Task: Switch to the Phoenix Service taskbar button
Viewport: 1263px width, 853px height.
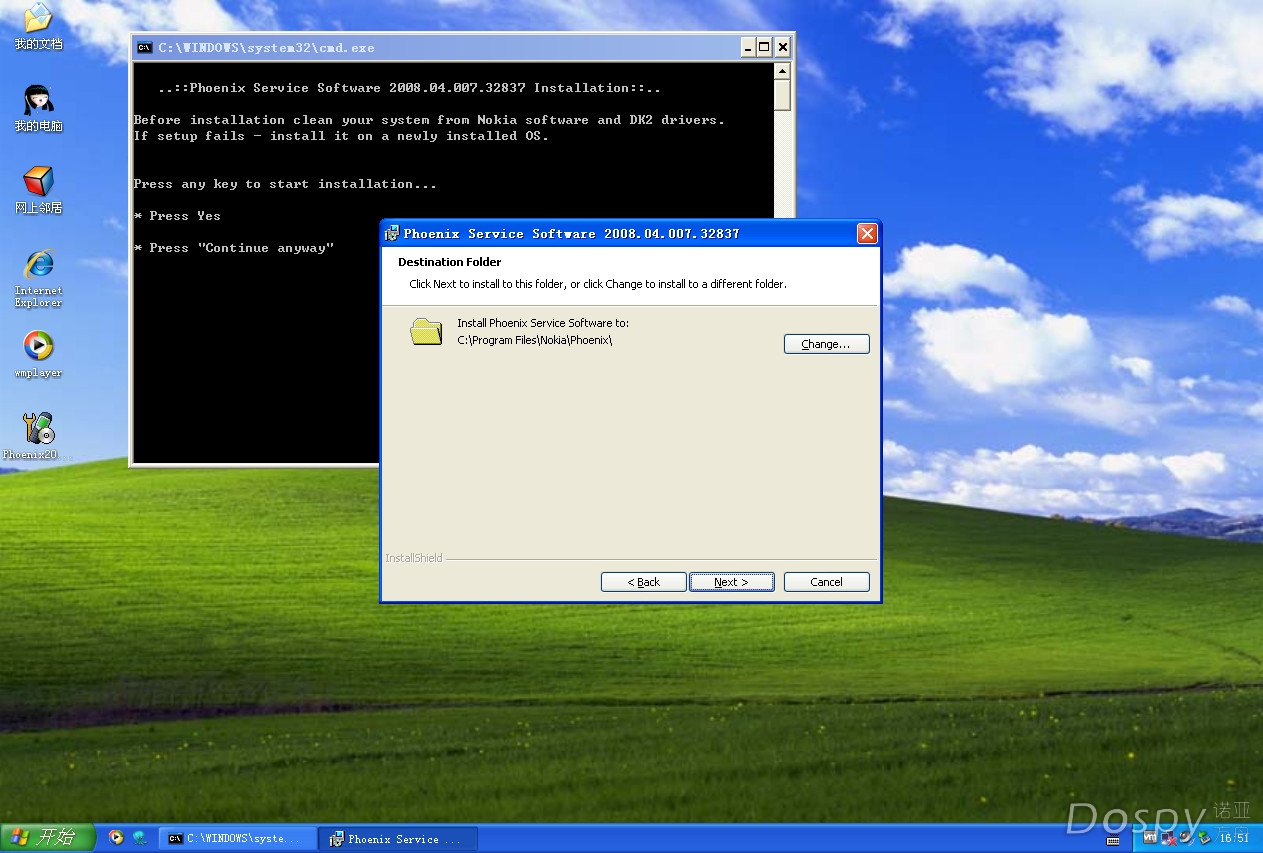Action: click(x=398, y=838)
